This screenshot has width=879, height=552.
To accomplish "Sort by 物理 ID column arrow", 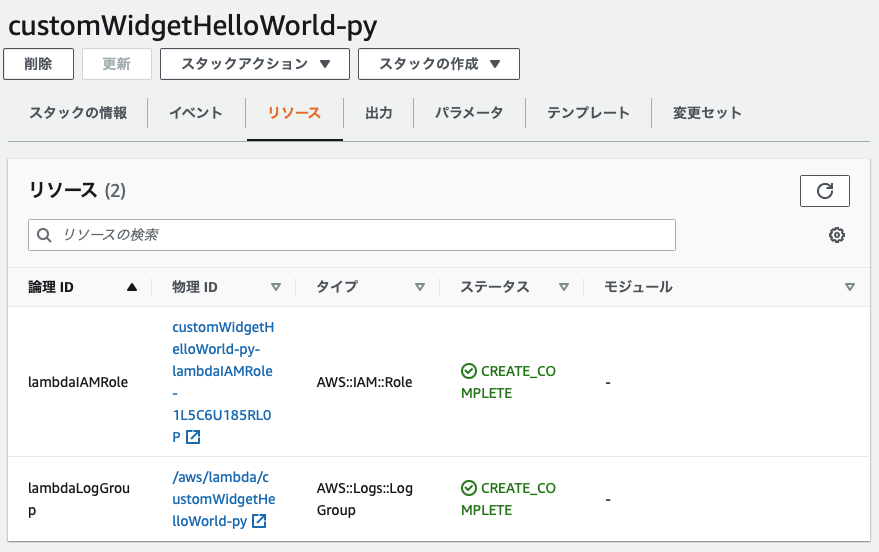I will point(276,287).
